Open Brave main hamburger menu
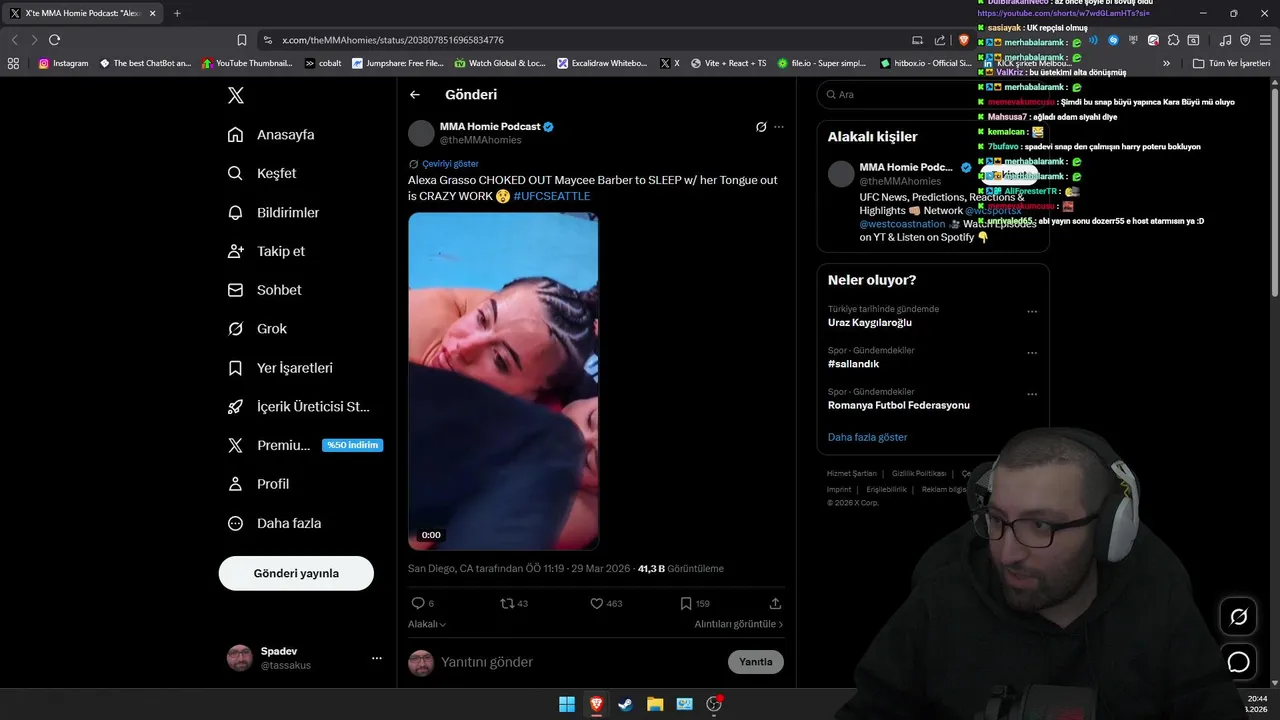This screenshot has height=720, width=1280. pyautogui.click(x=1264, y=40)
